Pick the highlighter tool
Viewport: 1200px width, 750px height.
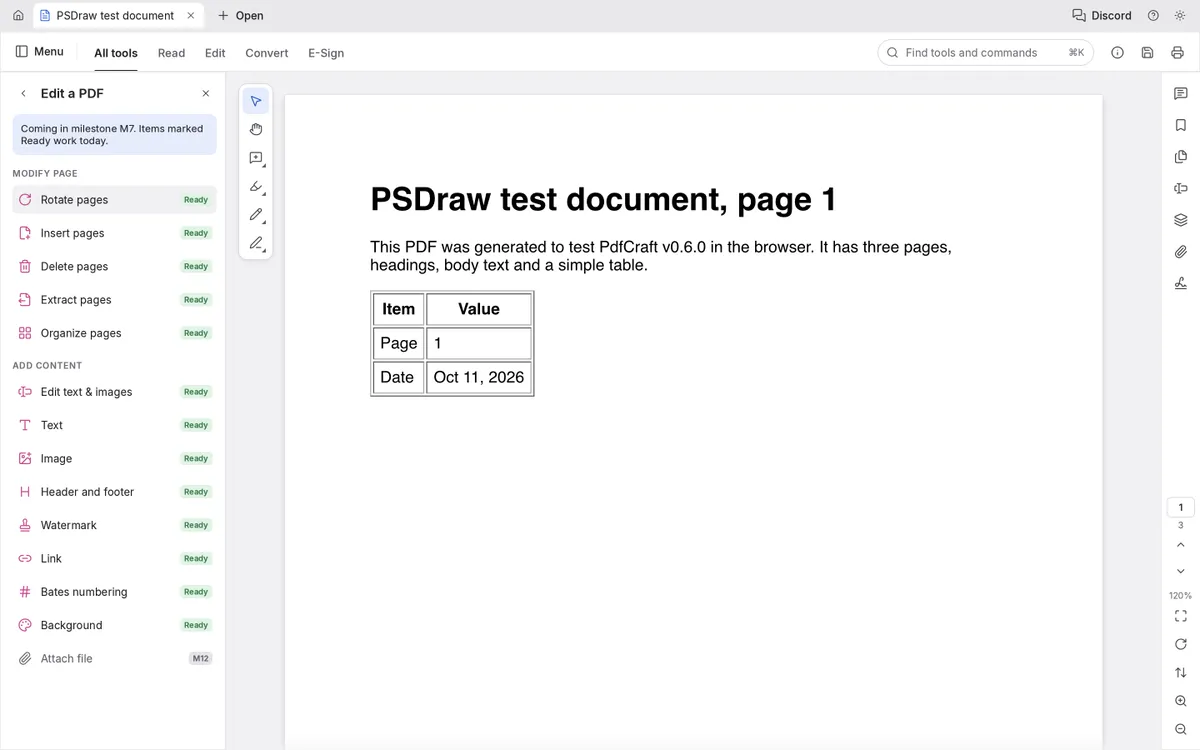[256, 186]
